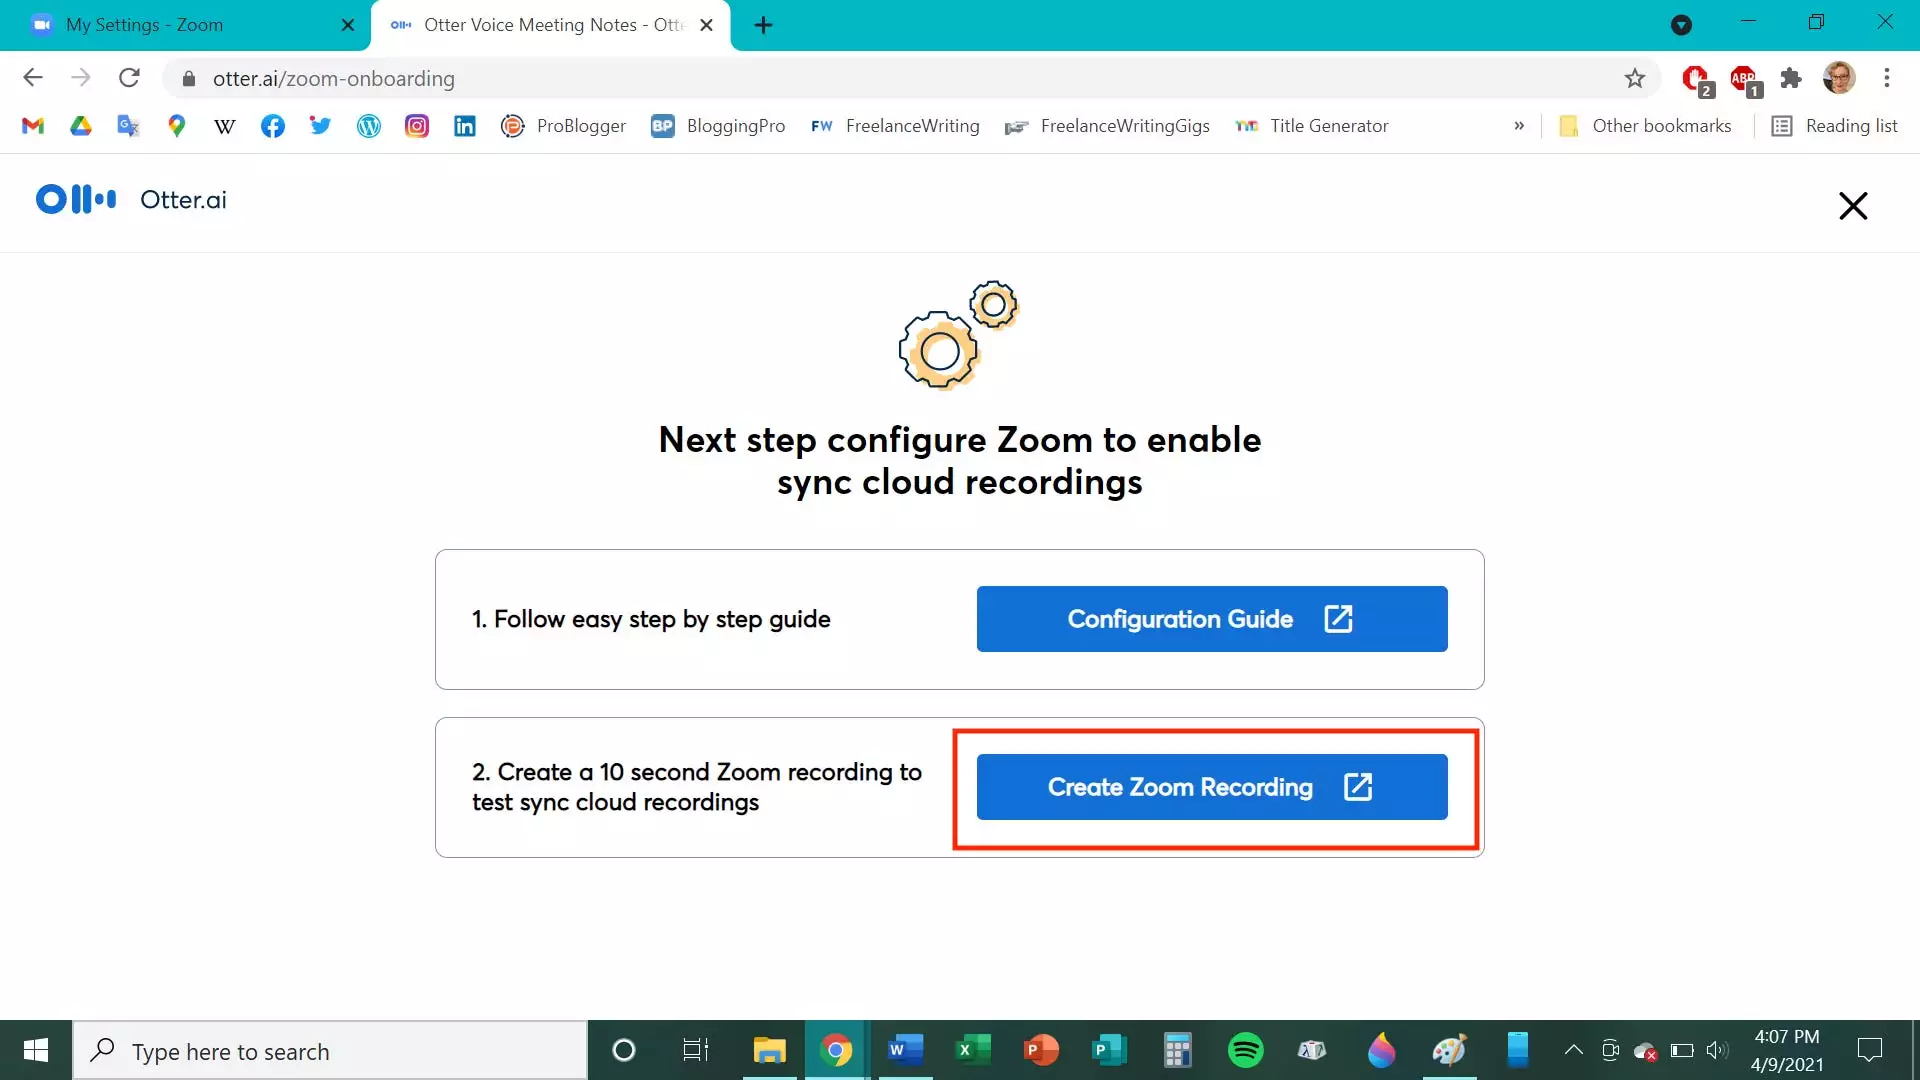Open the Paint palette app on taskbar
Viewport: 1920px width, 1080px height.
[x=1449, y=1050]
